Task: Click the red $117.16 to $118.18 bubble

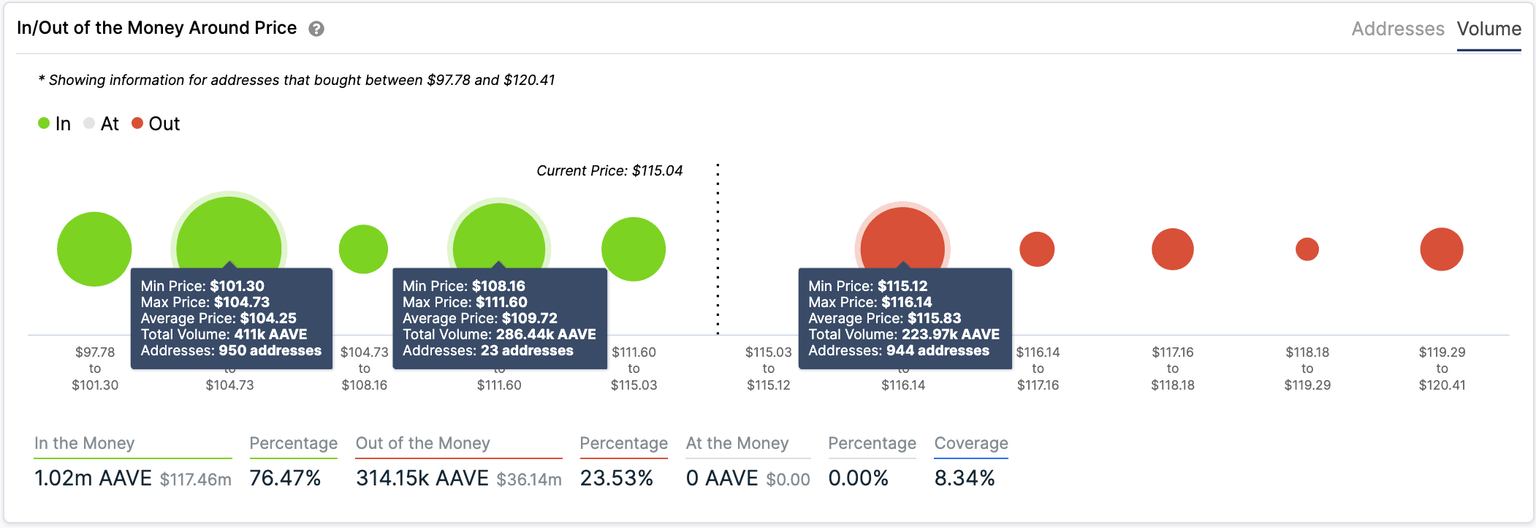Action: tap(1172, 249)
